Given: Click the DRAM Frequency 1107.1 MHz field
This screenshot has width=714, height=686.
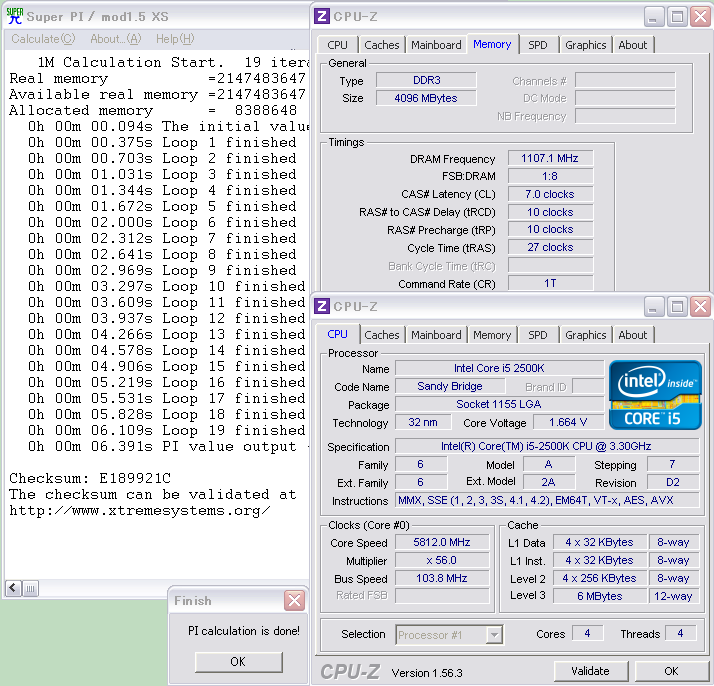Looking at the screenshot, I should [550, 158].
